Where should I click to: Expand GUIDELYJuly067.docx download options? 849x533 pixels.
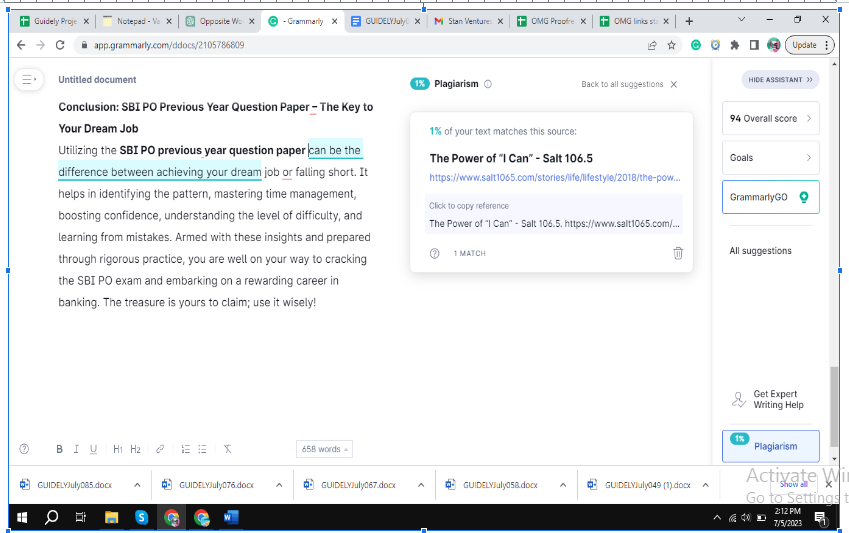[x=421, y=485]
